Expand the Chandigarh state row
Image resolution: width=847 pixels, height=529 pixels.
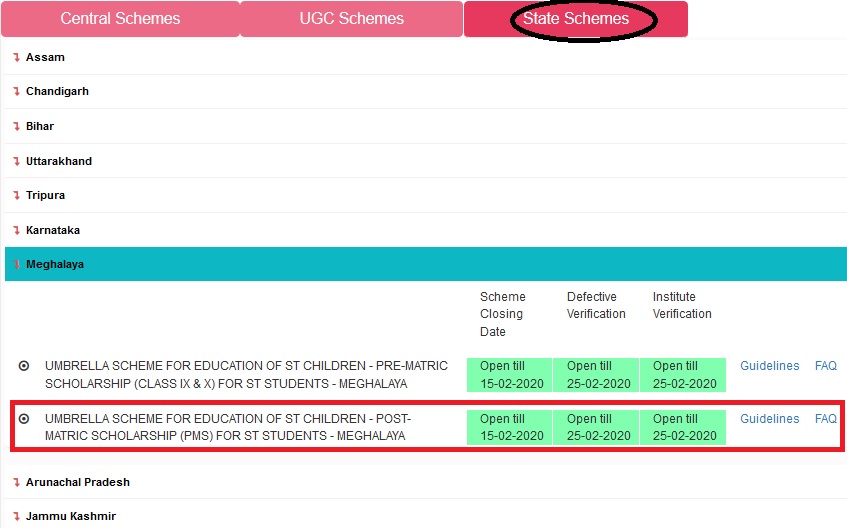click(426, 91)
